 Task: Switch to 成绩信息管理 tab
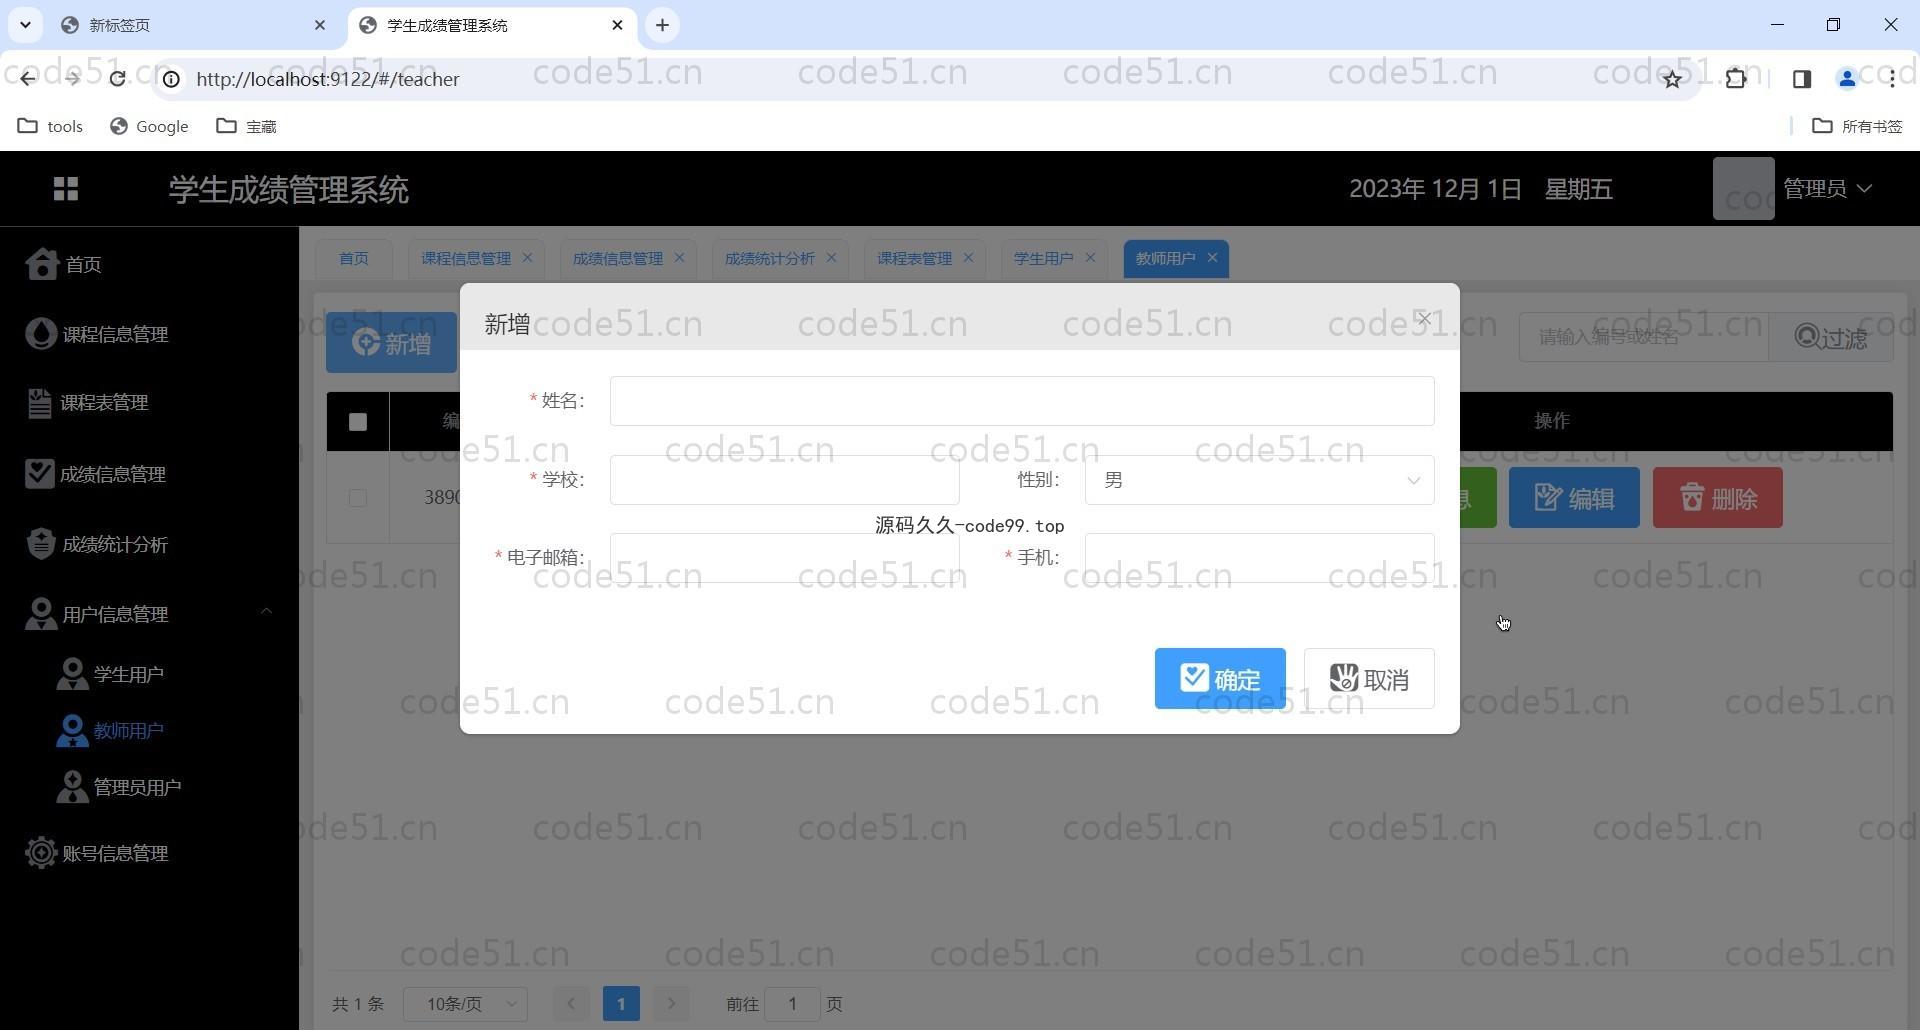618,259
